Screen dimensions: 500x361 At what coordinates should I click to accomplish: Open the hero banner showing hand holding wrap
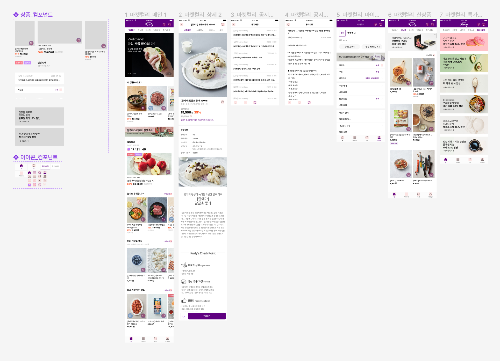click(149, 55)
